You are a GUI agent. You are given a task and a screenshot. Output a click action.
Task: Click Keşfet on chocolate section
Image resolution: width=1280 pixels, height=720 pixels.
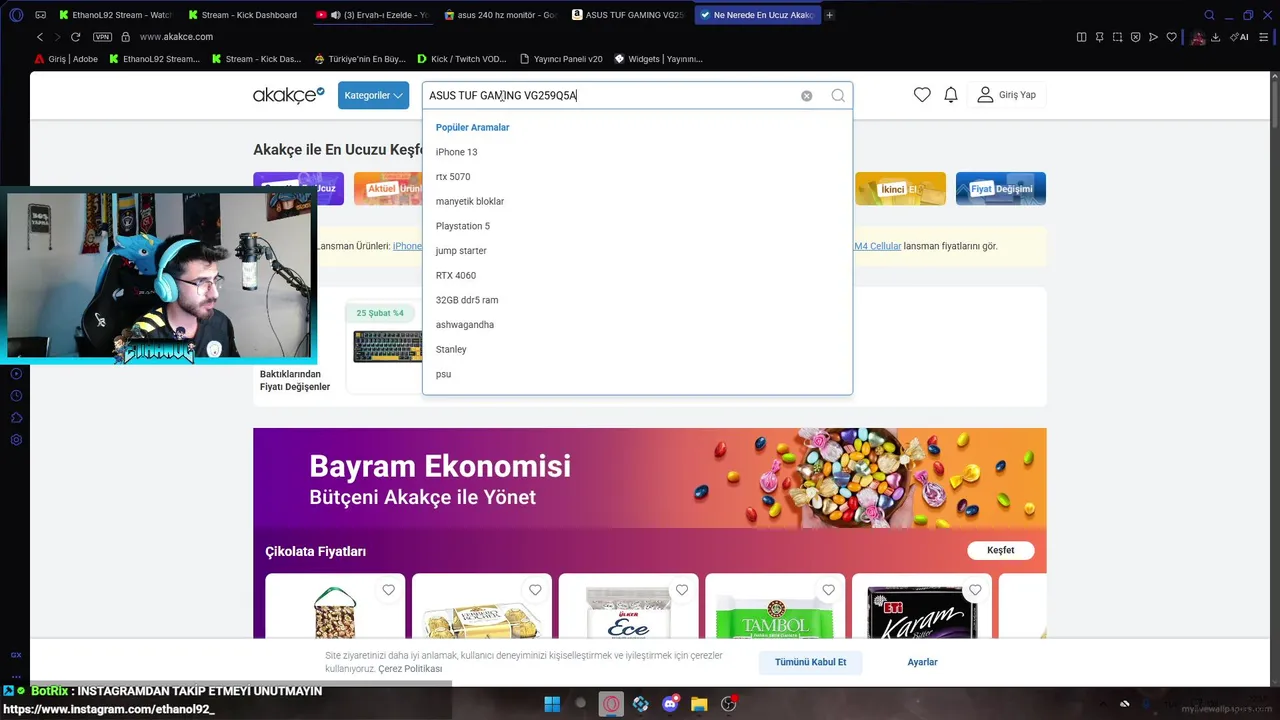tap(1000, 550)
